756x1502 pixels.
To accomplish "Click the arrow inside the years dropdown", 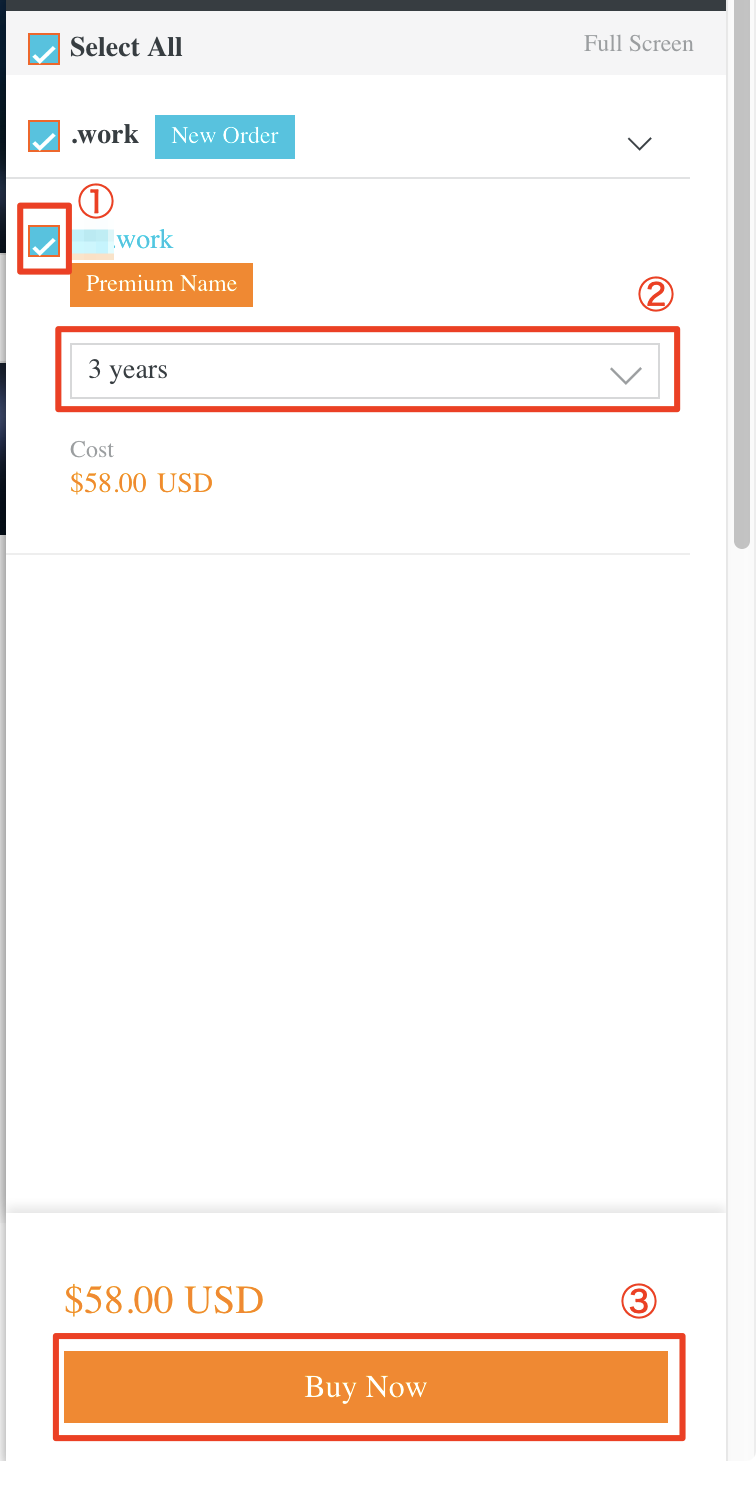I will 626,375.
